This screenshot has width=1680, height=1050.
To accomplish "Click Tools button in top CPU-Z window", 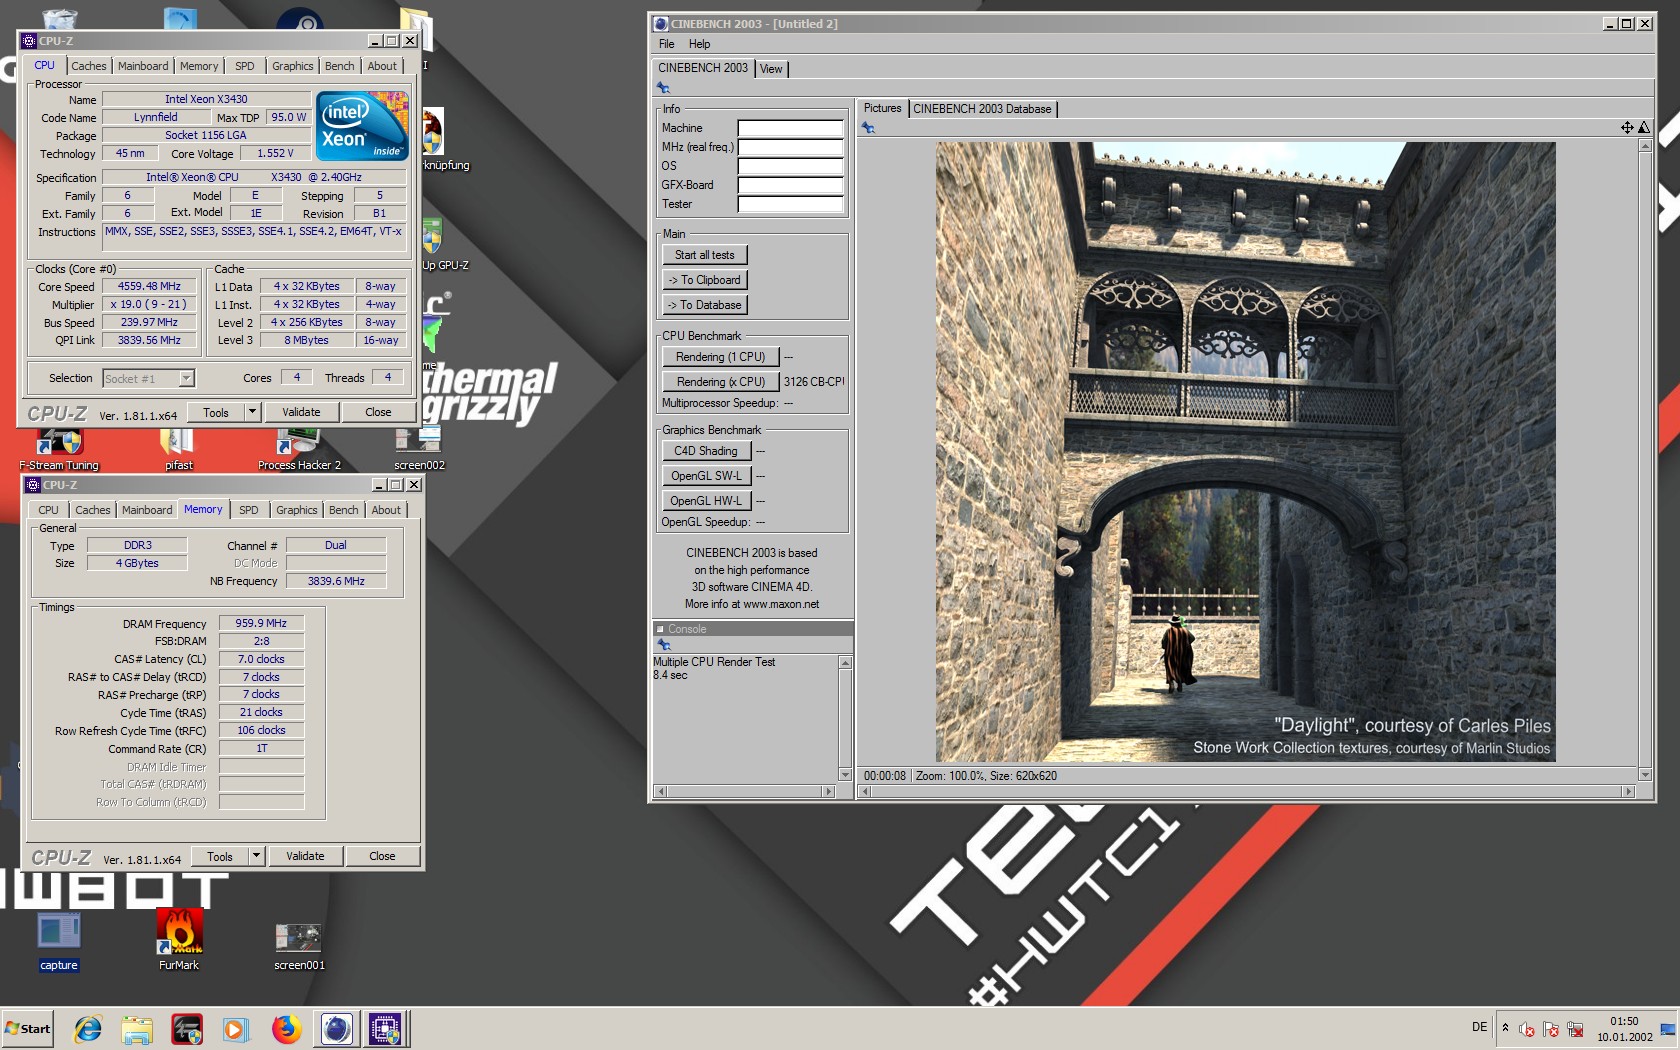I will pos(216,412).
